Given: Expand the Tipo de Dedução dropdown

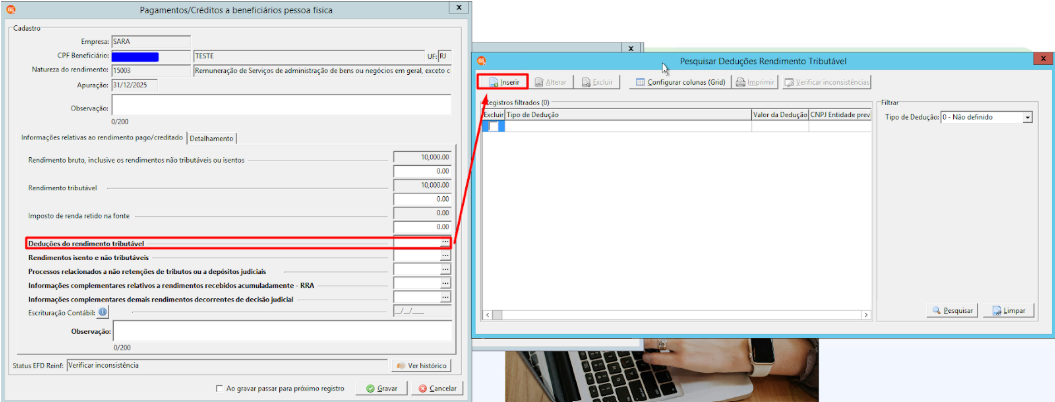Looking at the screenshot, I should point(1027,117).
